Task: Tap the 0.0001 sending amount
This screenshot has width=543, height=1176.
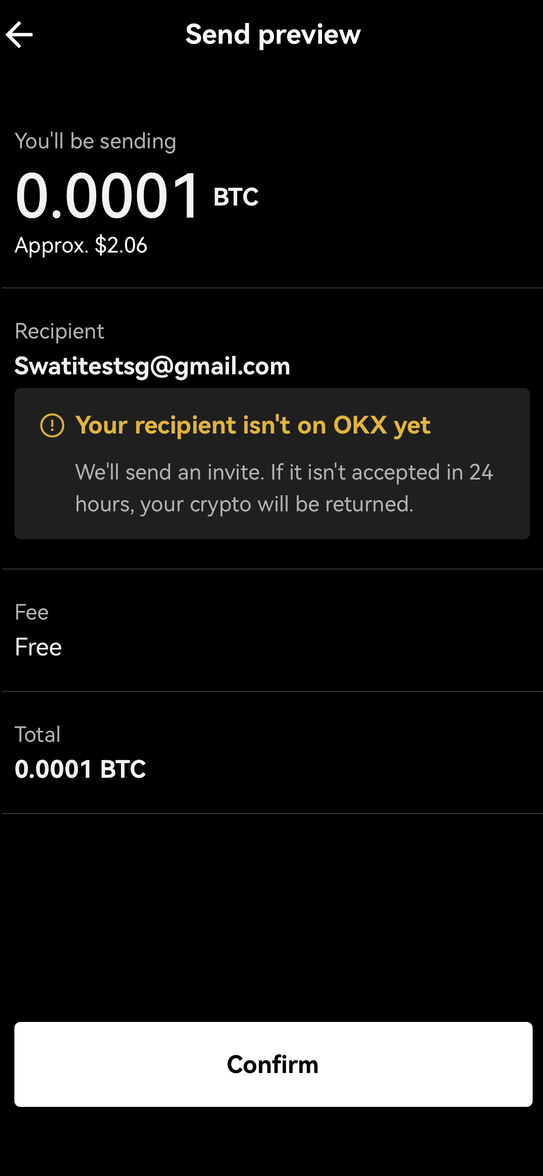Action: click(x=108, y=196)
